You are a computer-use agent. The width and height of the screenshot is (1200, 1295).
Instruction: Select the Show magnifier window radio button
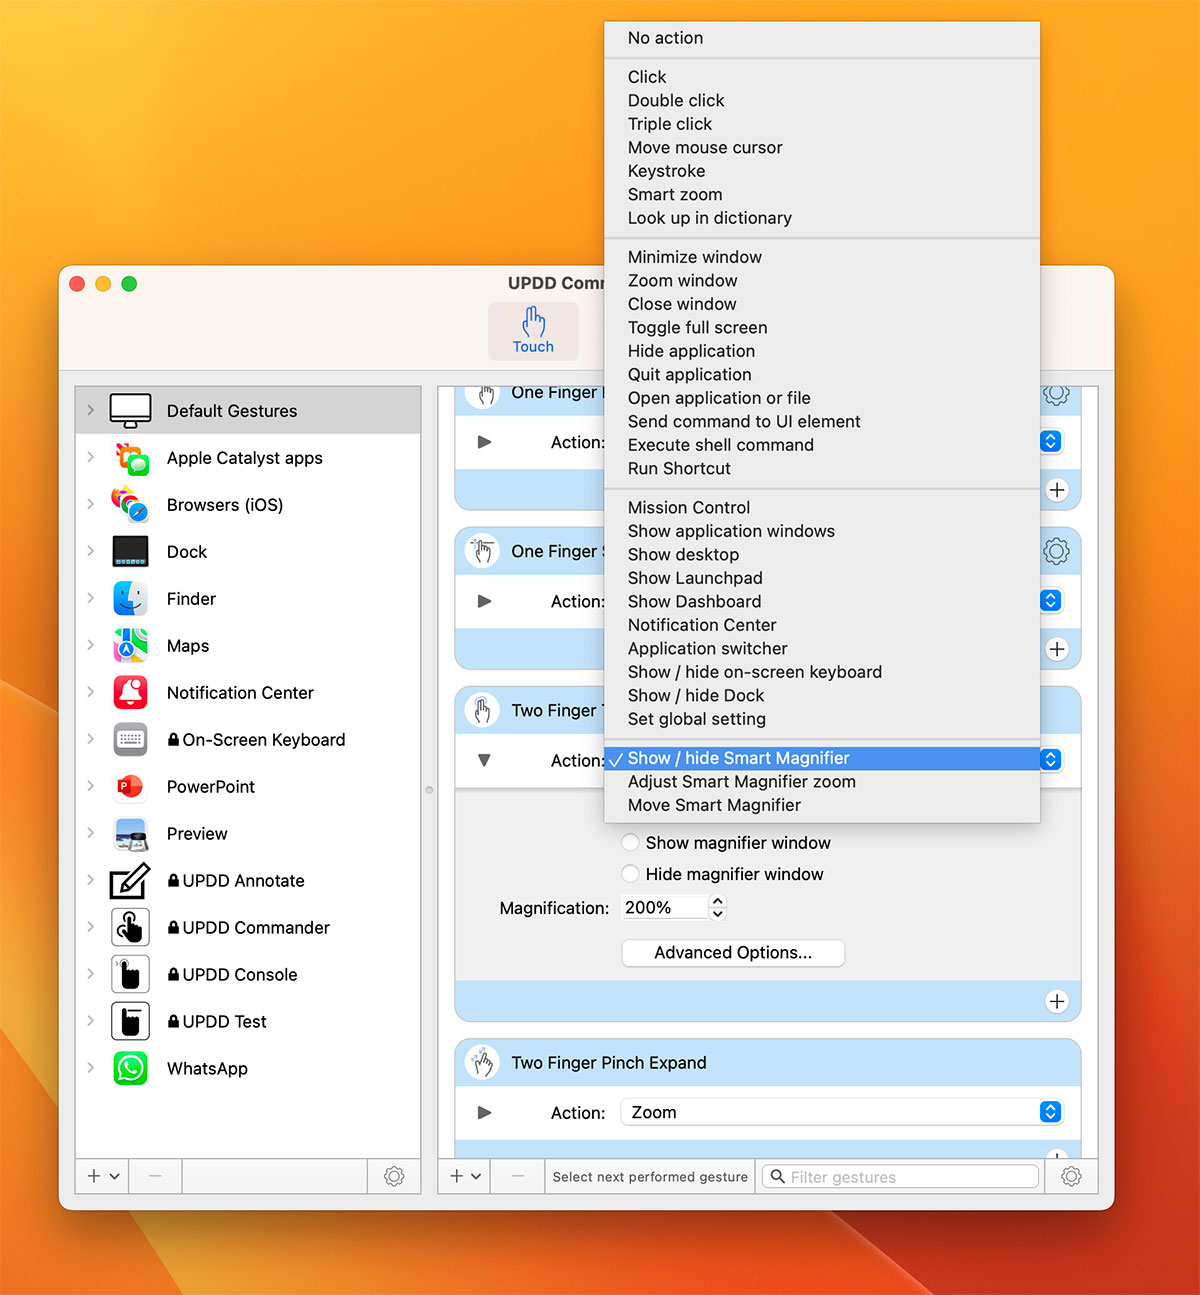tap(630, 842)
